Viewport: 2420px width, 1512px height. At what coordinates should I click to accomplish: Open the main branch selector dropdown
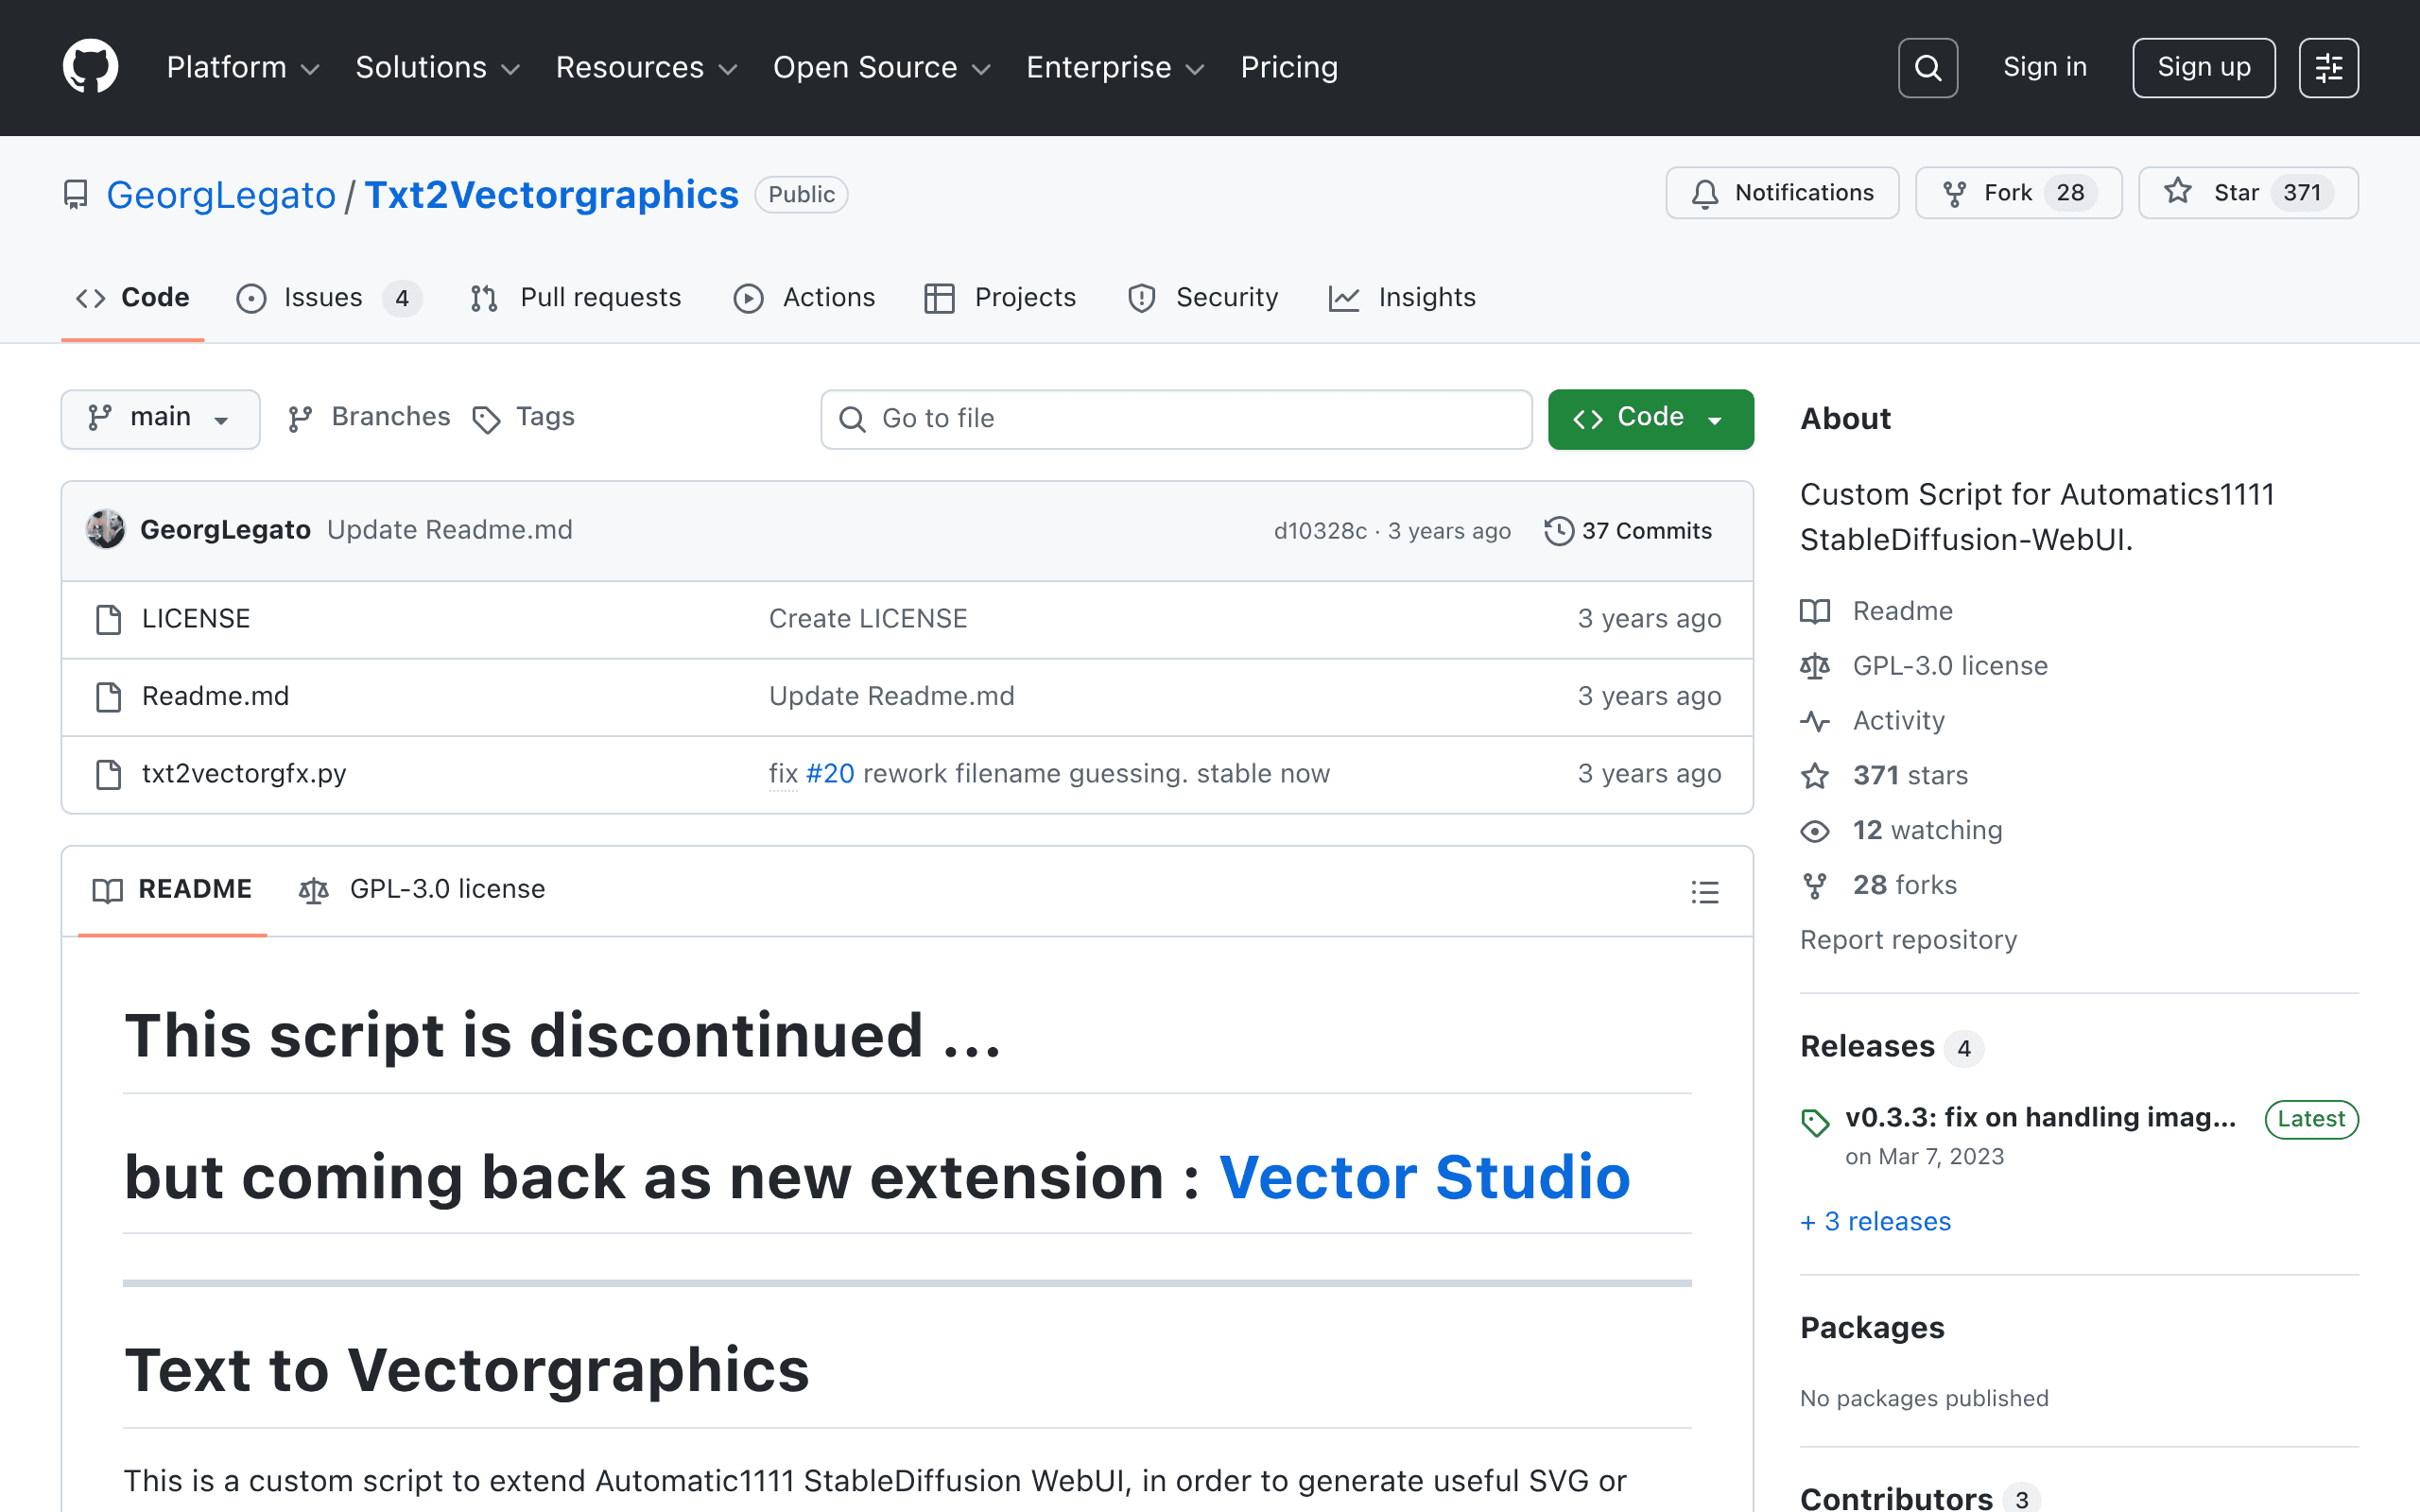pyautogui.click(x=160, y=419)
